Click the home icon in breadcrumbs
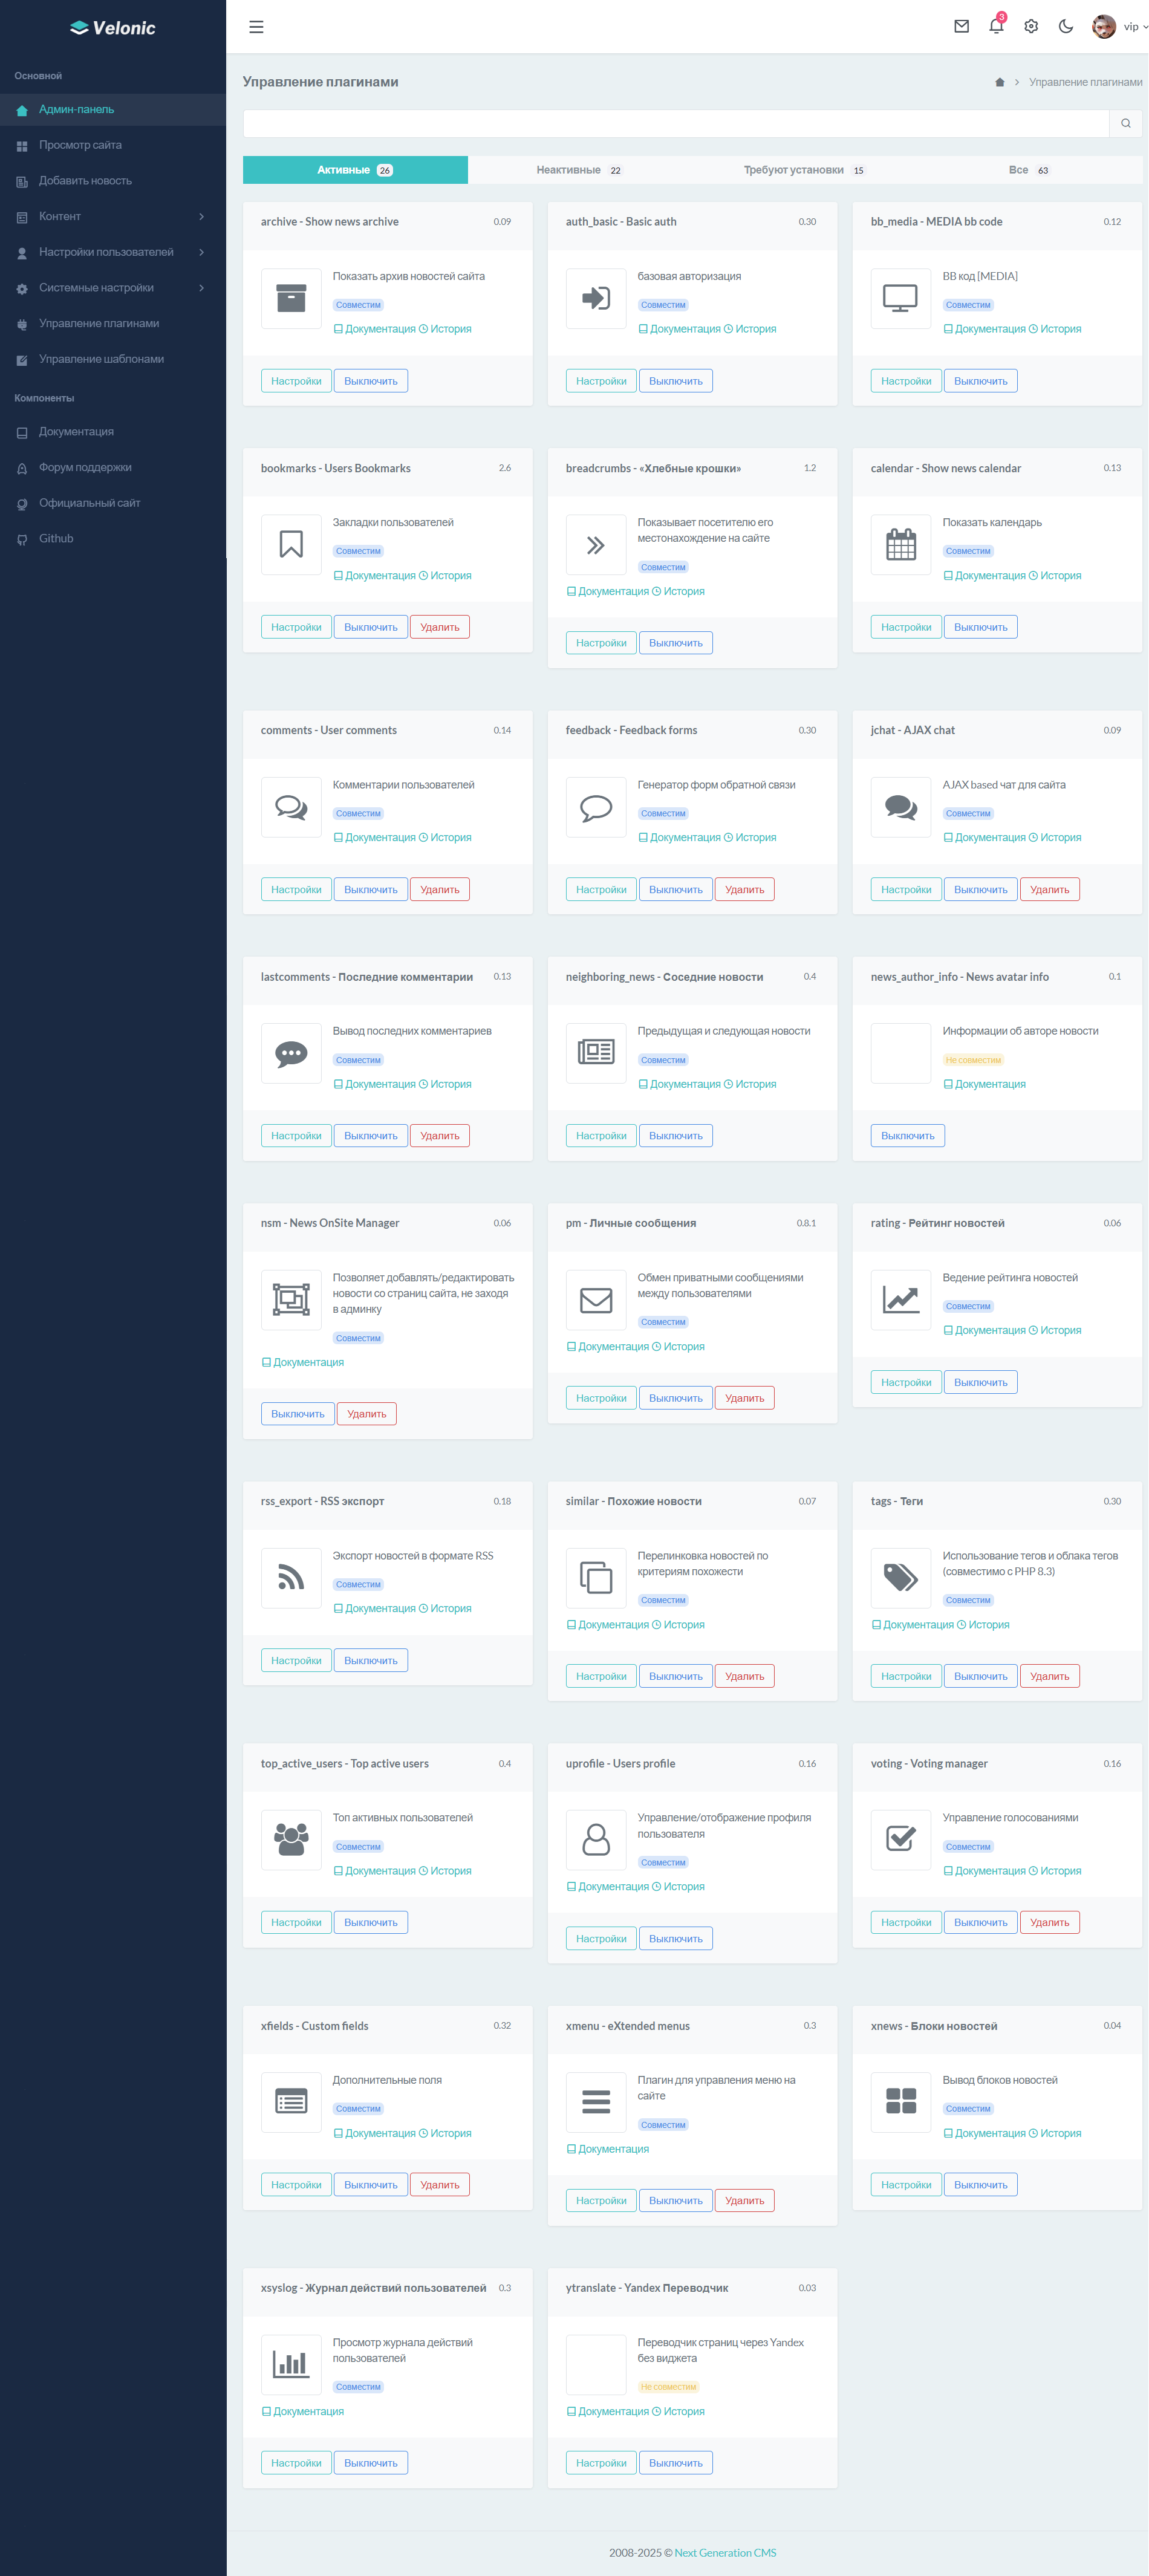Viewport: 1149px width, 2576px height. point(999,83)
